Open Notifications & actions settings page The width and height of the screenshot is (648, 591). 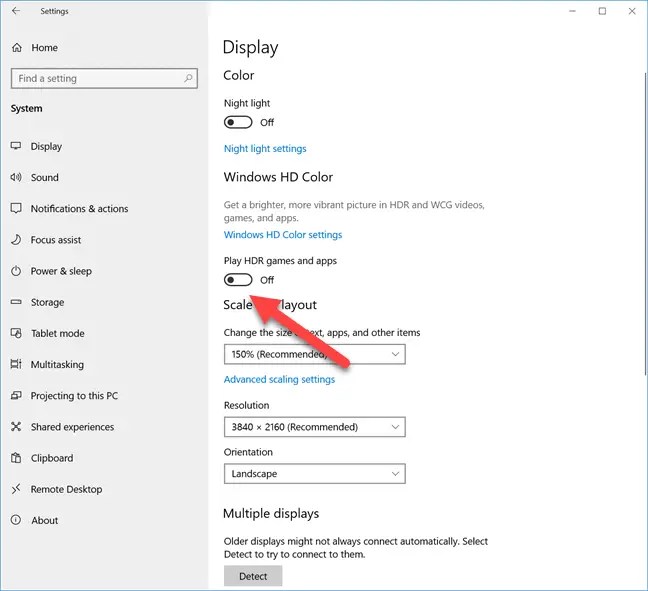(x=79, y=209)
